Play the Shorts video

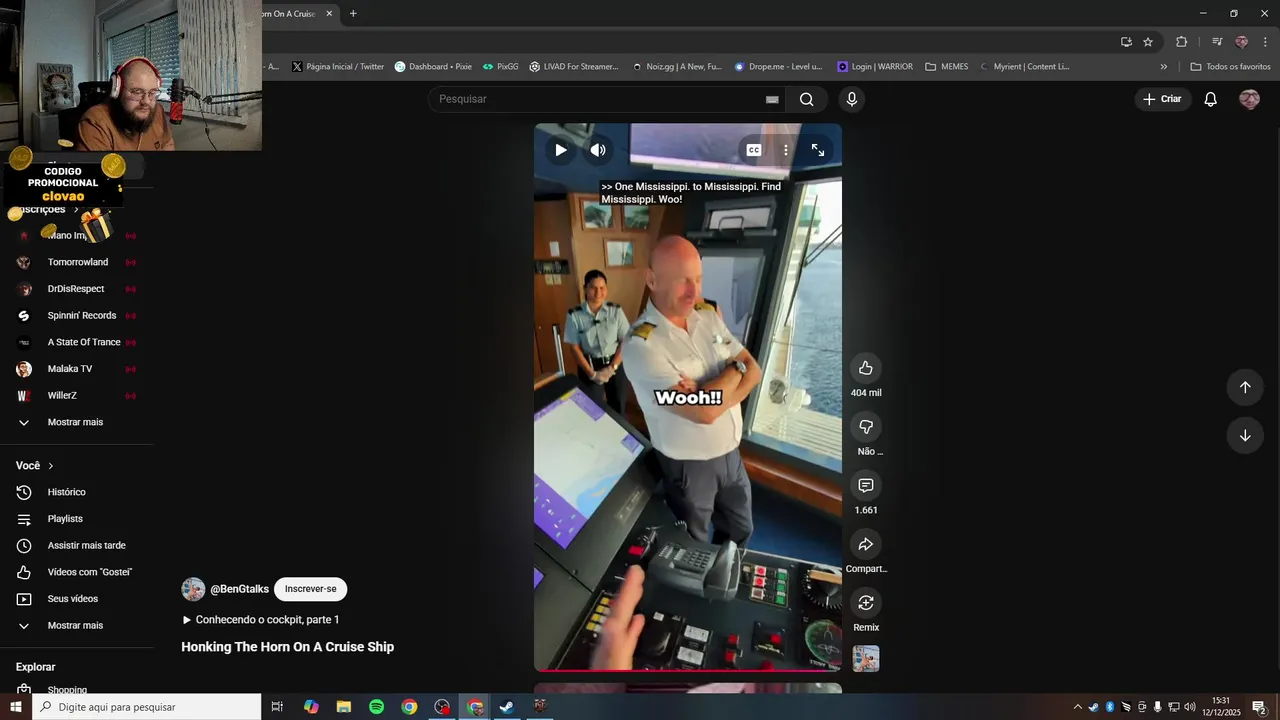[x=561, y=150]
